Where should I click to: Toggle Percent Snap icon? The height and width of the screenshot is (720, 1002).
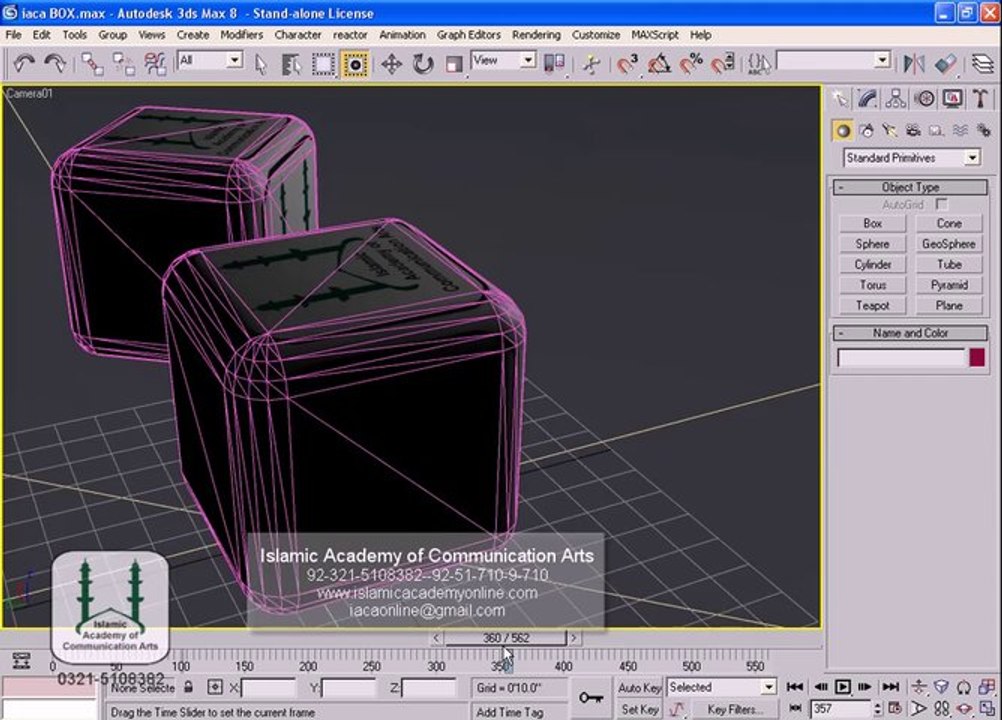point(691,64)
